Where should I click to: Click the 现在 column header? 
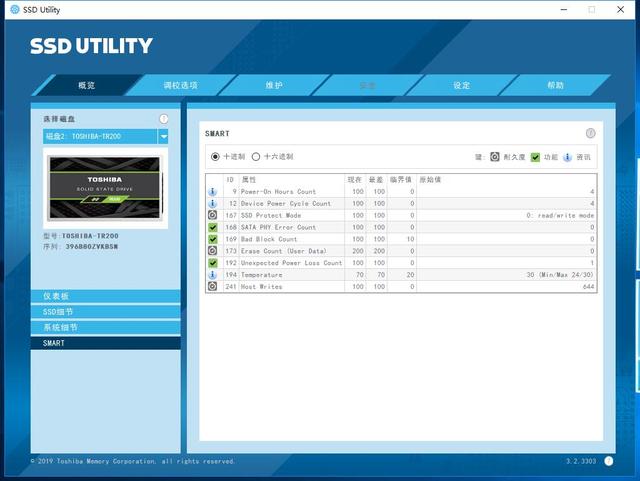355,180
